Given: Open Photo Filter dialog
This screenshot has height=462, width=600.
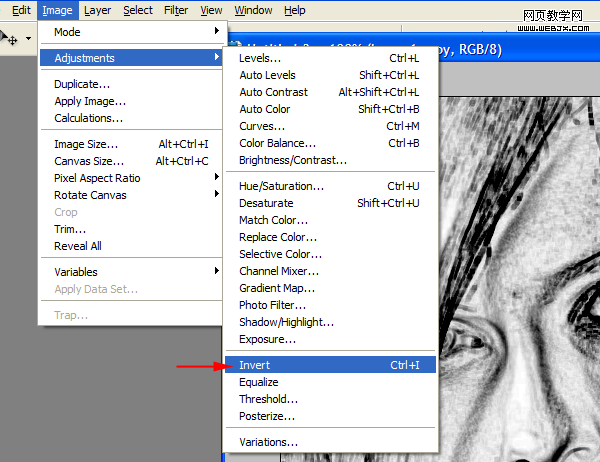Looking at the screenshot, I should tap(330, 305).
